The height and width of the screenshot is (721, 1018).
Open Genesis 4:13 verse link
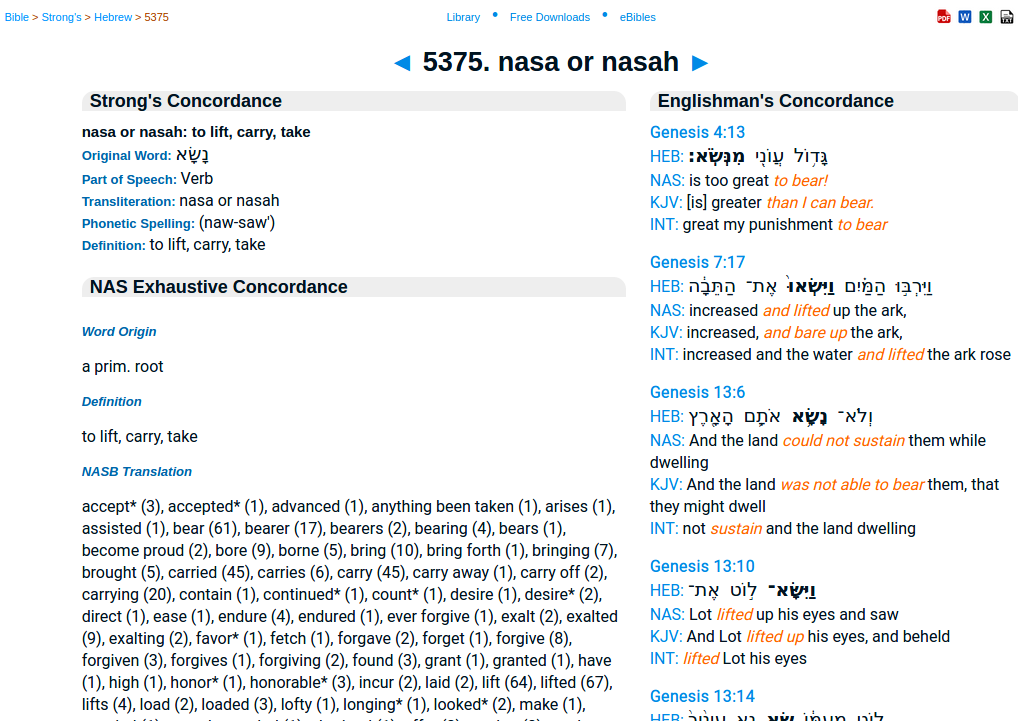click(697, 132)
